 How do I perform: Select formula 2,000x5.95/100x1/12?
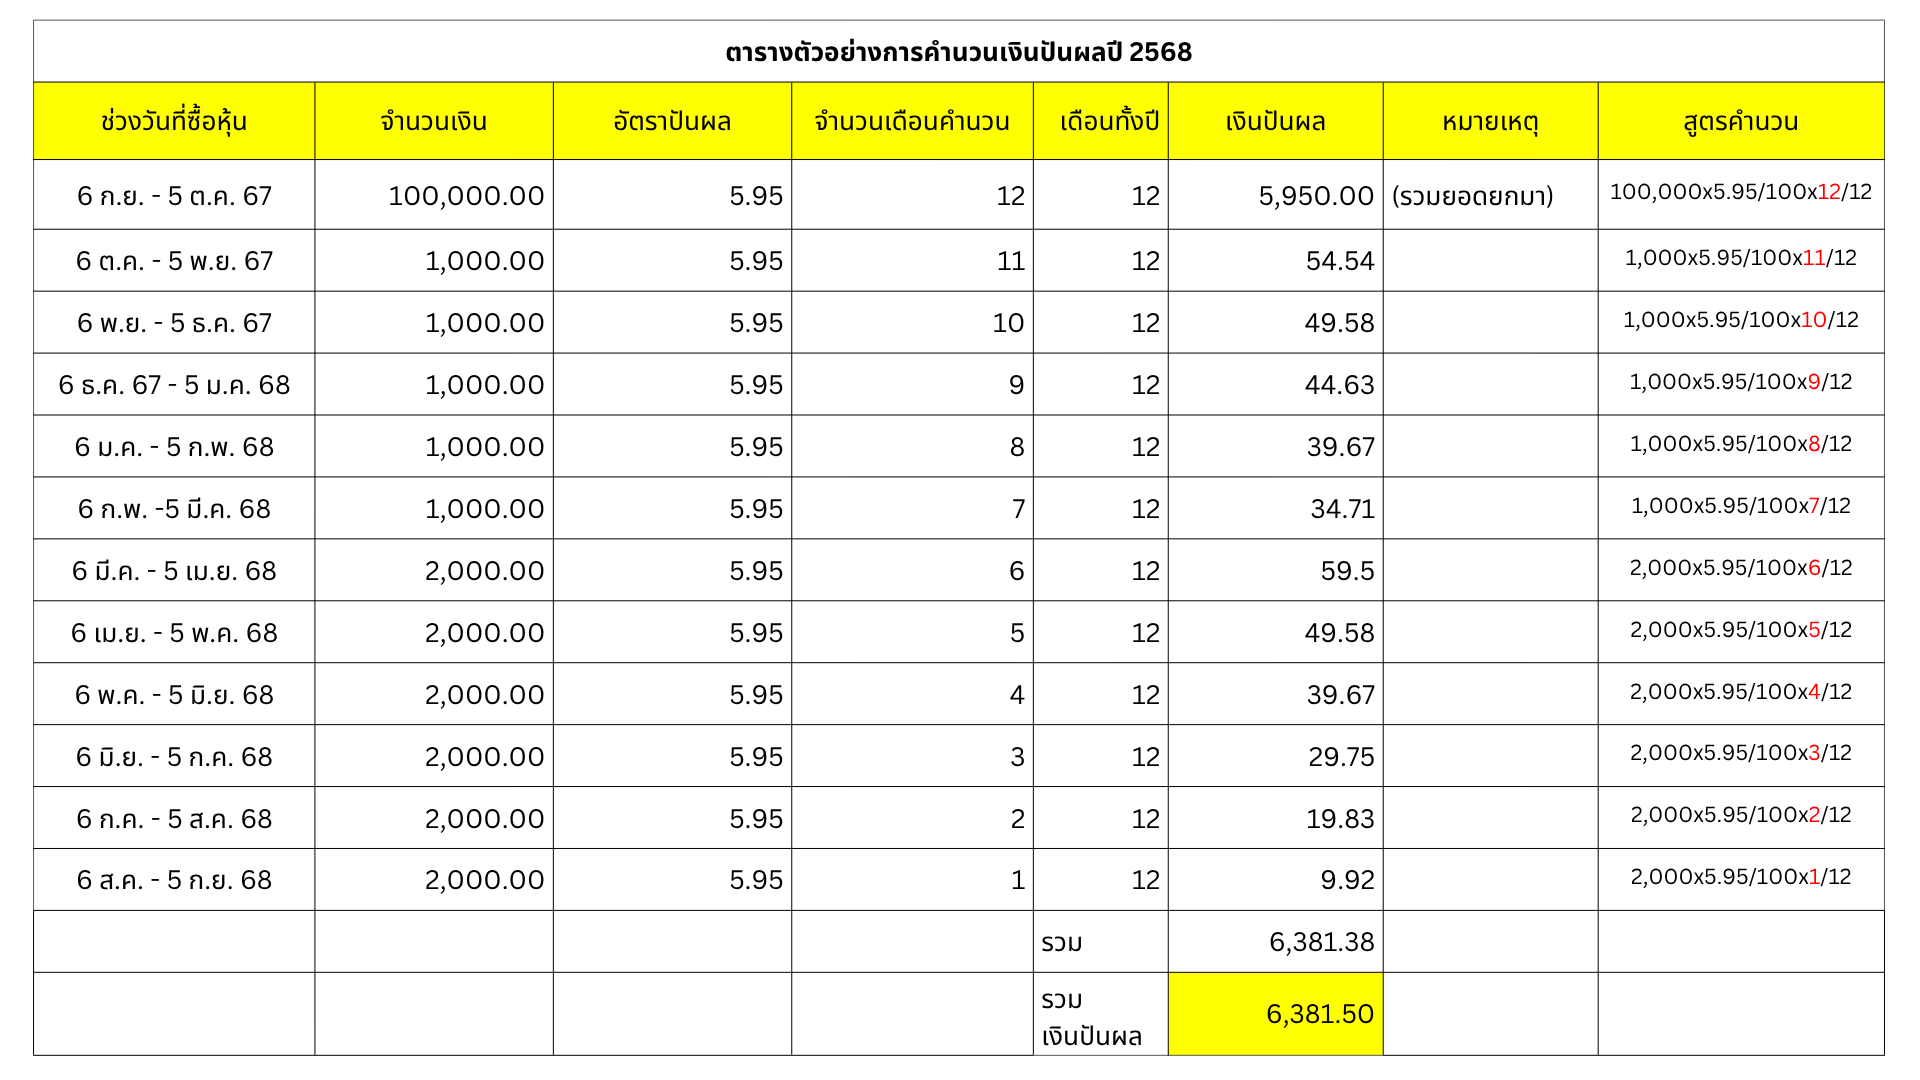click(1740, 877)
